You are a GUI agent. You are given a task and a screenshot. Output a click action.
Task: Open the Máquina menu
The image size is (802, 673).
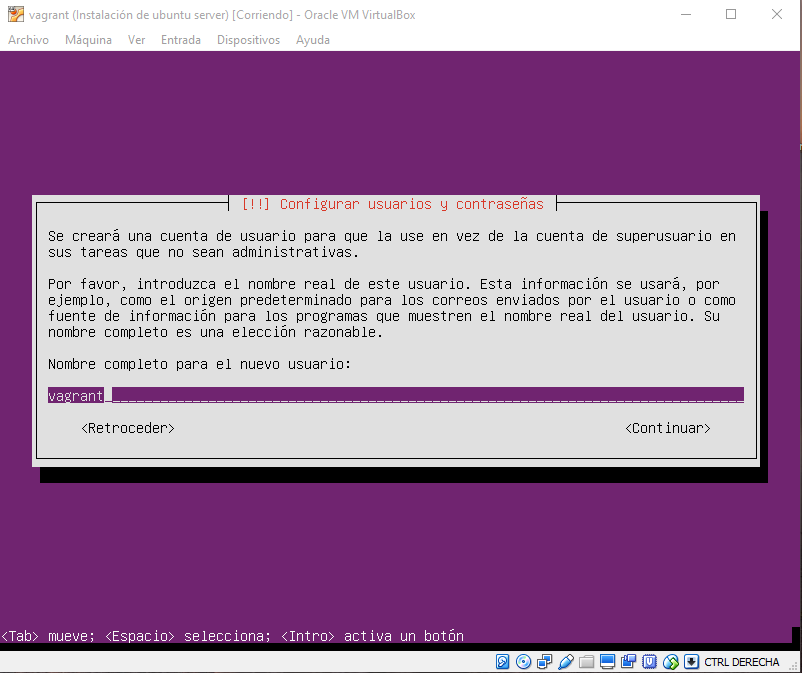pos(88,40)
